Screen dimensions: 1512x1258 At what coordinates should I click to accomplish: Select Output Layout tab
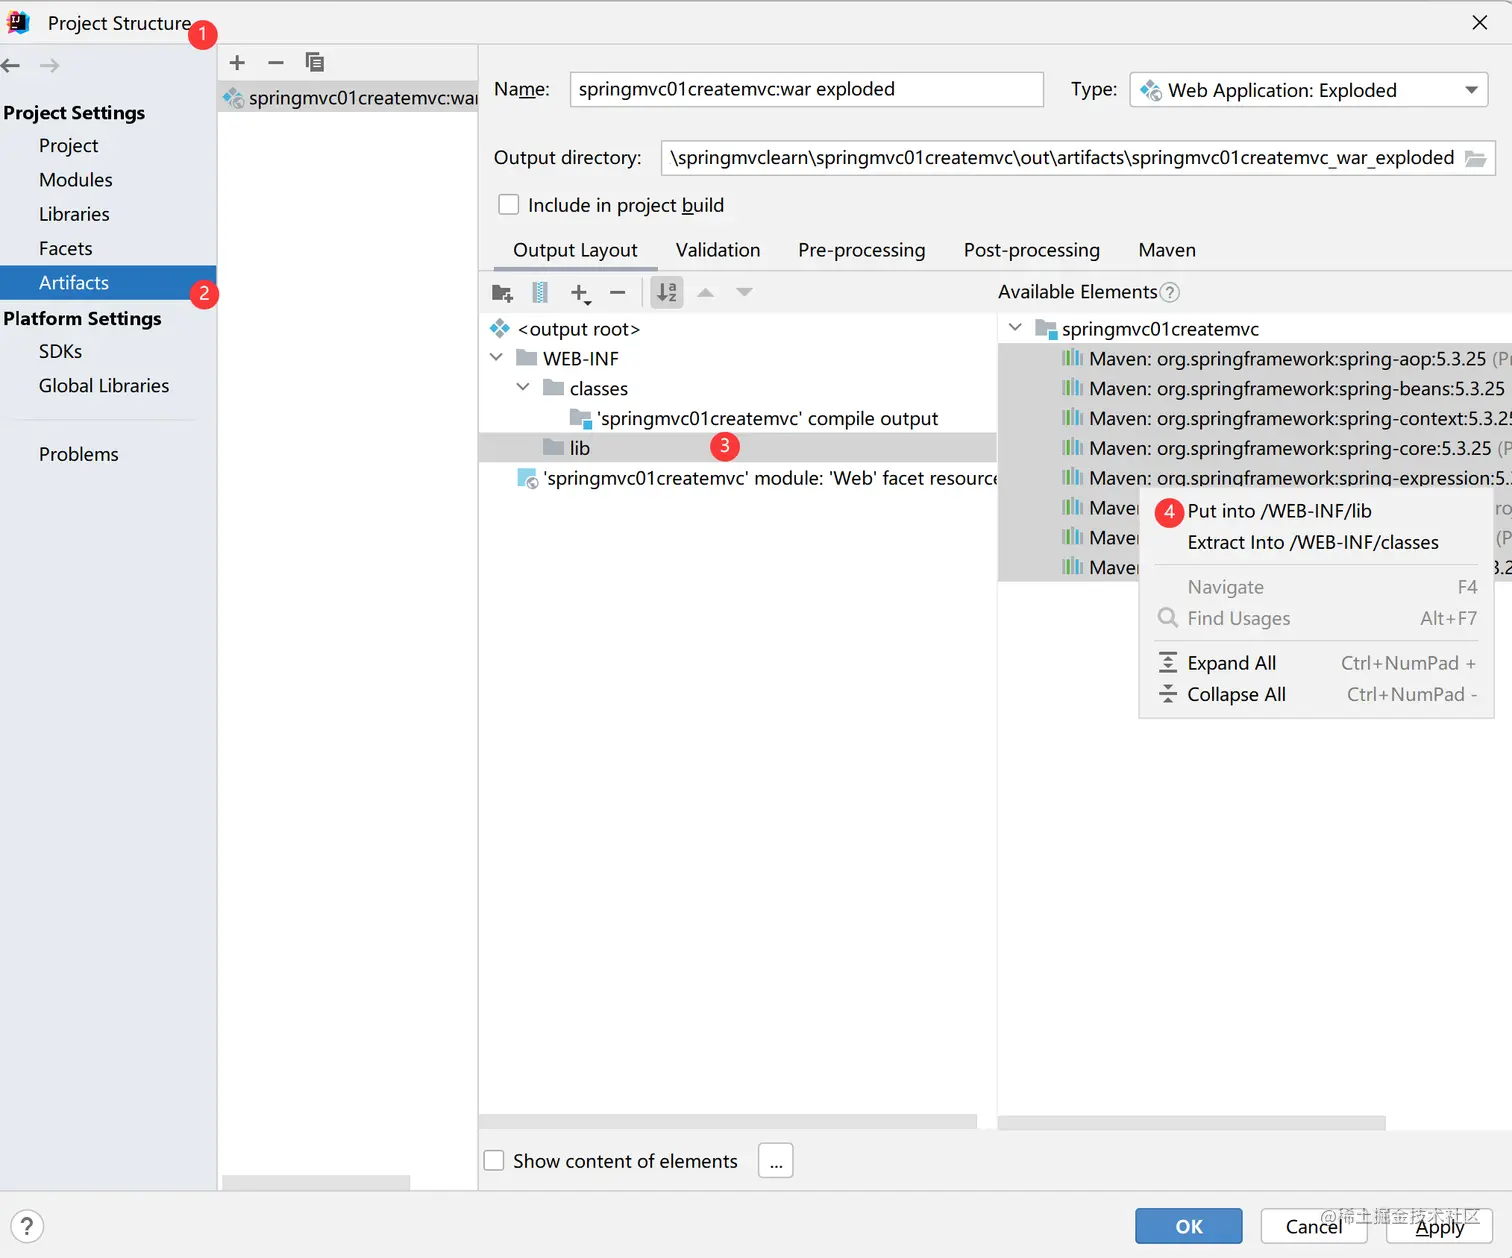click(x=575, y=250)
